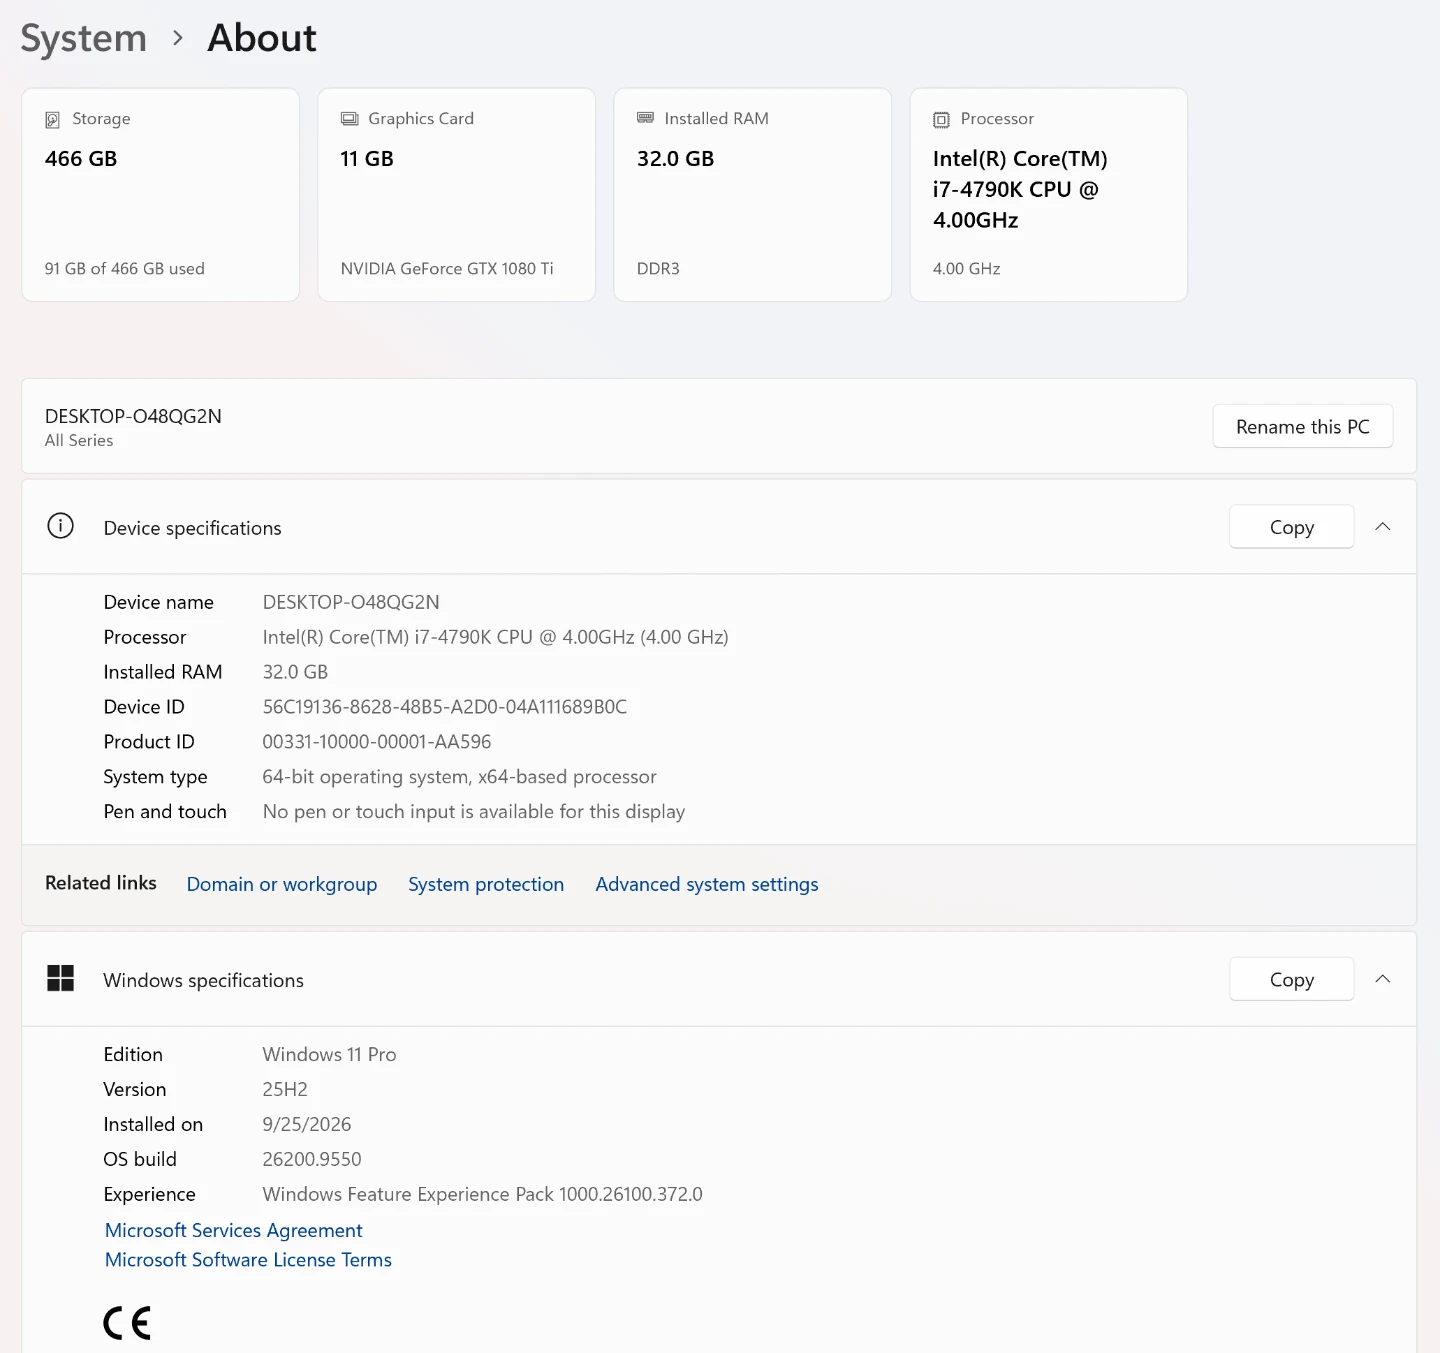1440x1353 pixels.
Task: Click the Version value 25H2
Action: [285, 1089]
